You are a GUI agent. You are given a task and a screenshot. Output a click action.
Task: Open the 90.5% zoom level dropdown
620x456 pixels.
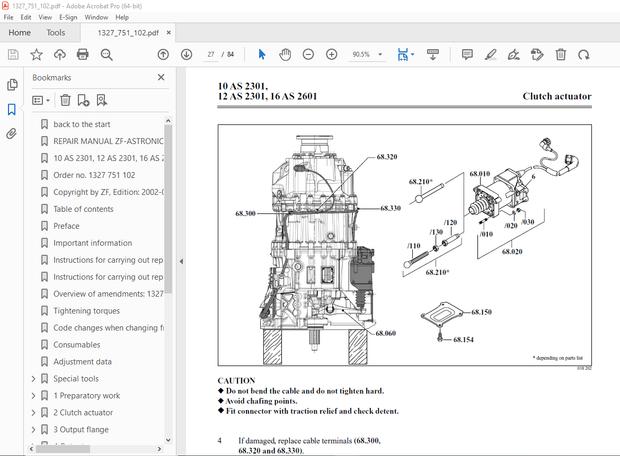[x=380, y=54]
